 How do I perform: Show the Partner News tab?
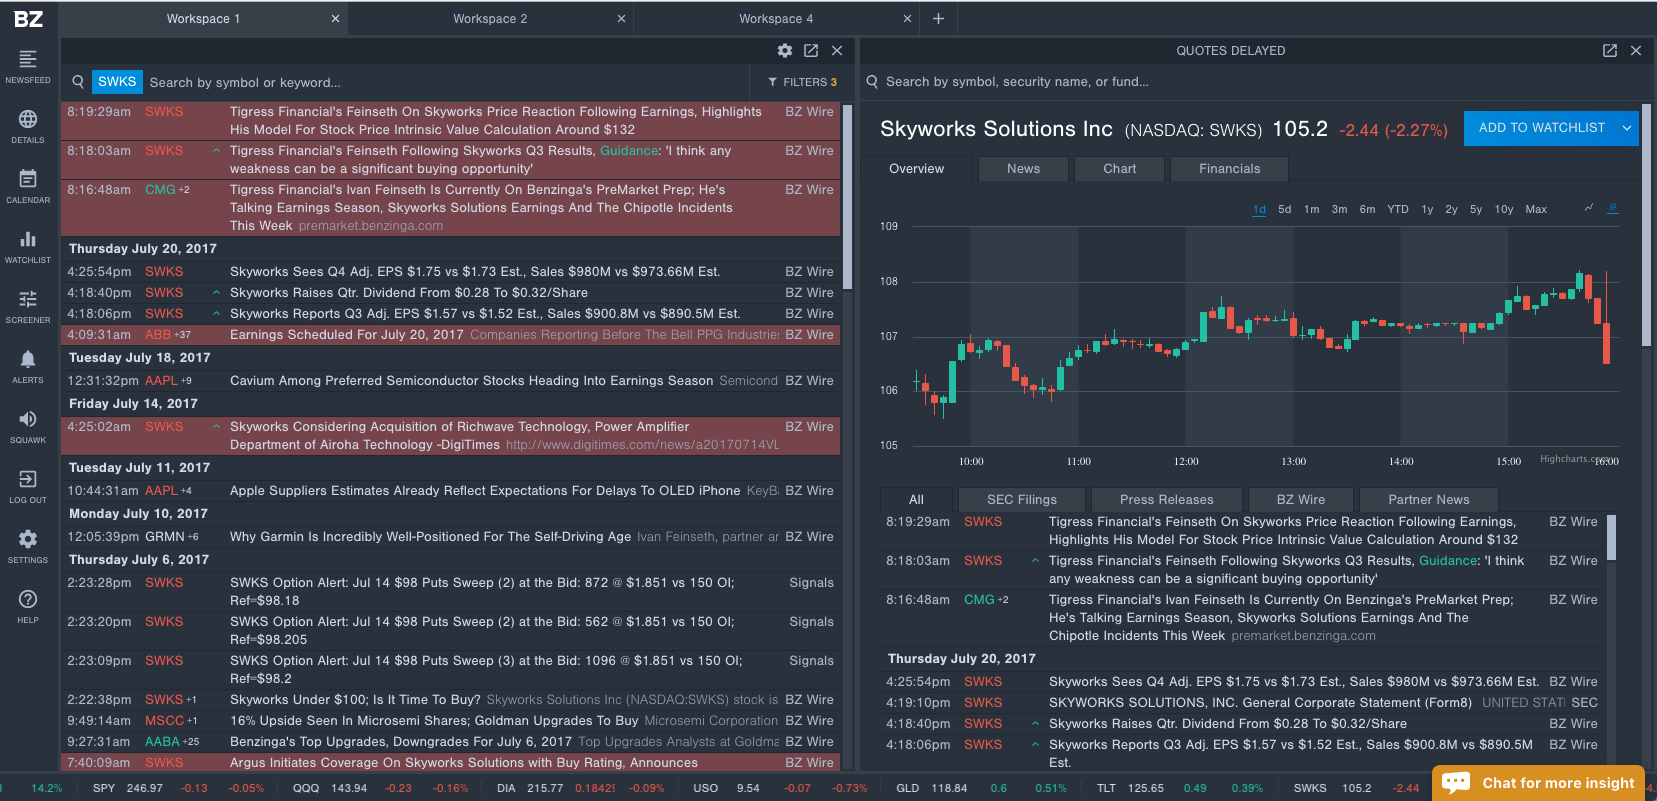(1428, 499)
